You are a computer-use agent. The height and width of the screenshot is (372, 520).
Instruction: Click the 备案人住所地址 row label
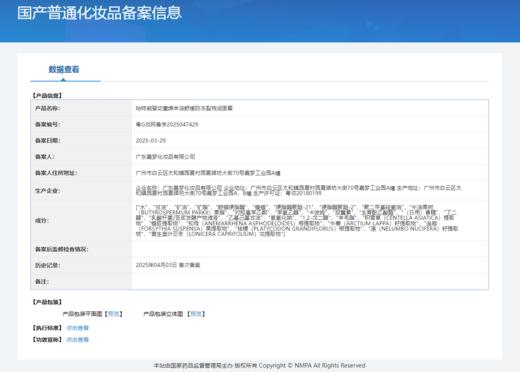(56, 173)
